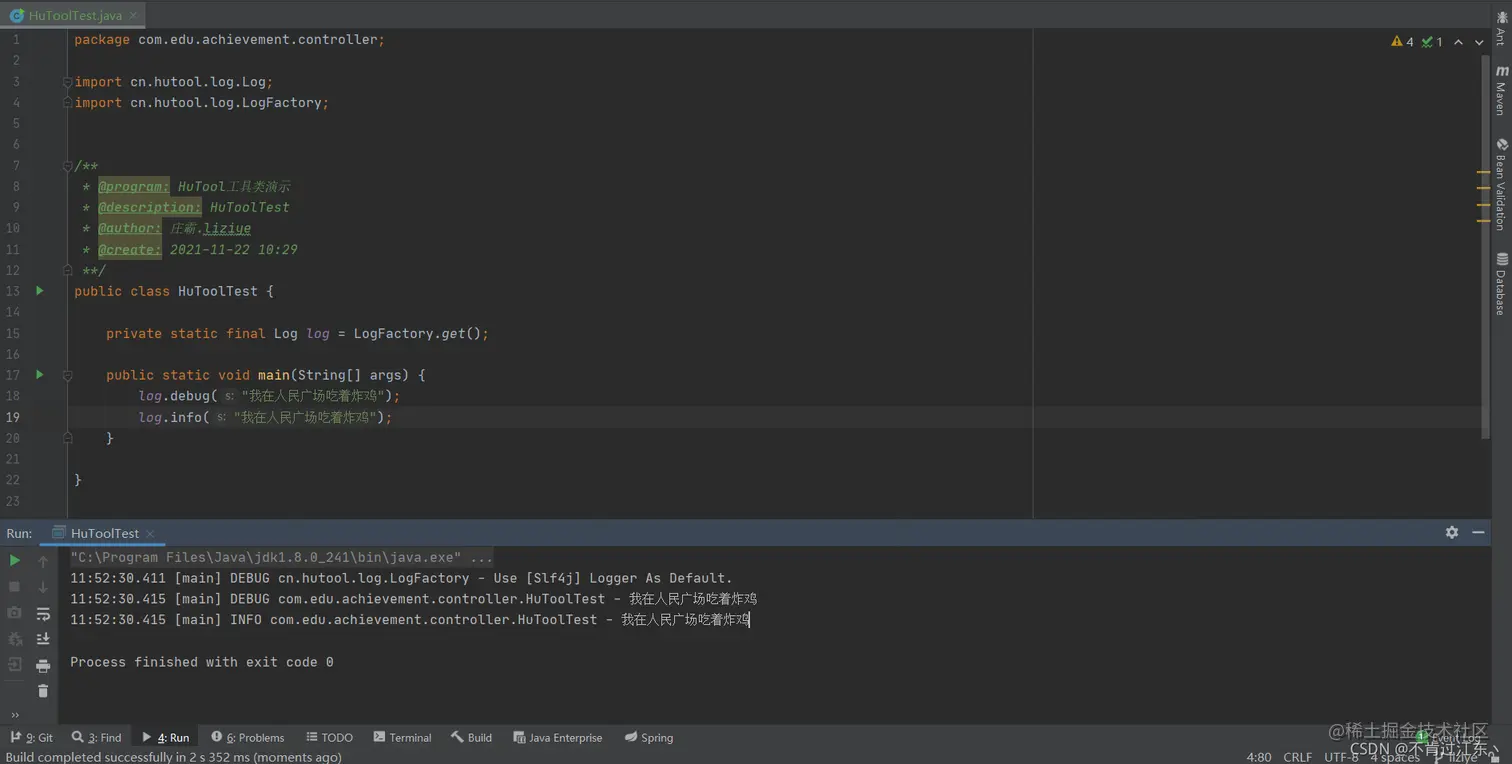Screen dimensions: 1512x764
Task: Open Run panel settings gear
Action: pos(1452,533)
